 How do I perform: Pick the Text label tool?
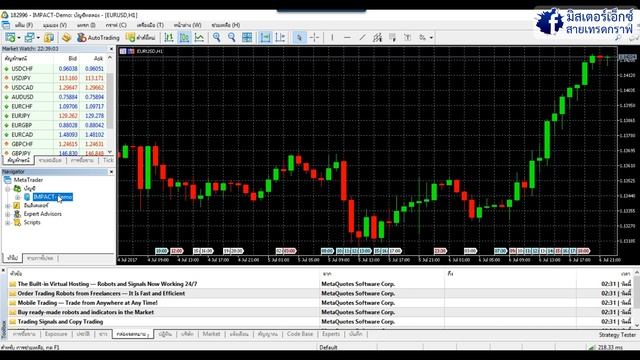click(407, 38)
